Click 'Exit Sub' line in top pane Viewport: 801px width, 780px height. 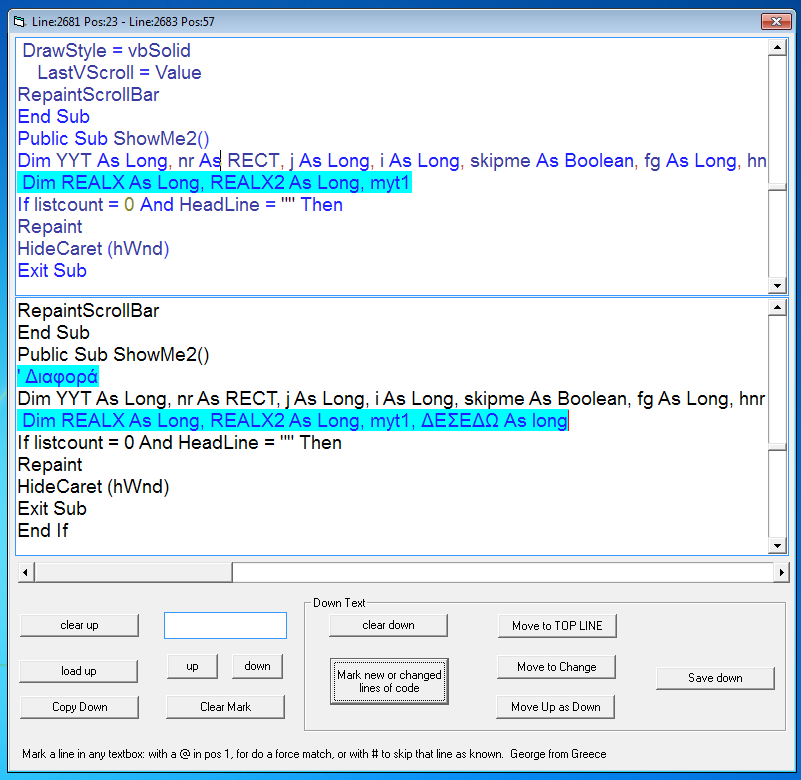tap(52, 270)
